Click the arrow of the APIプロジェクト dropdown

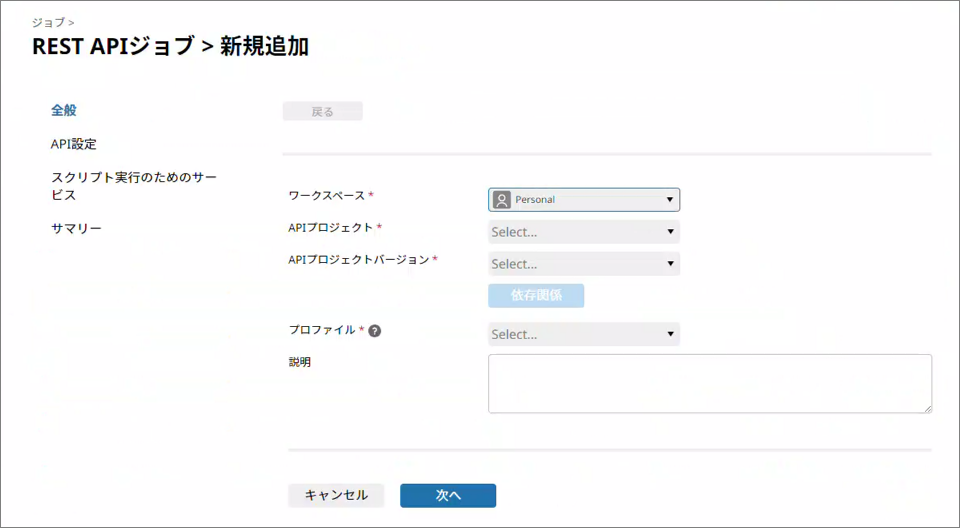click(669, 233)
